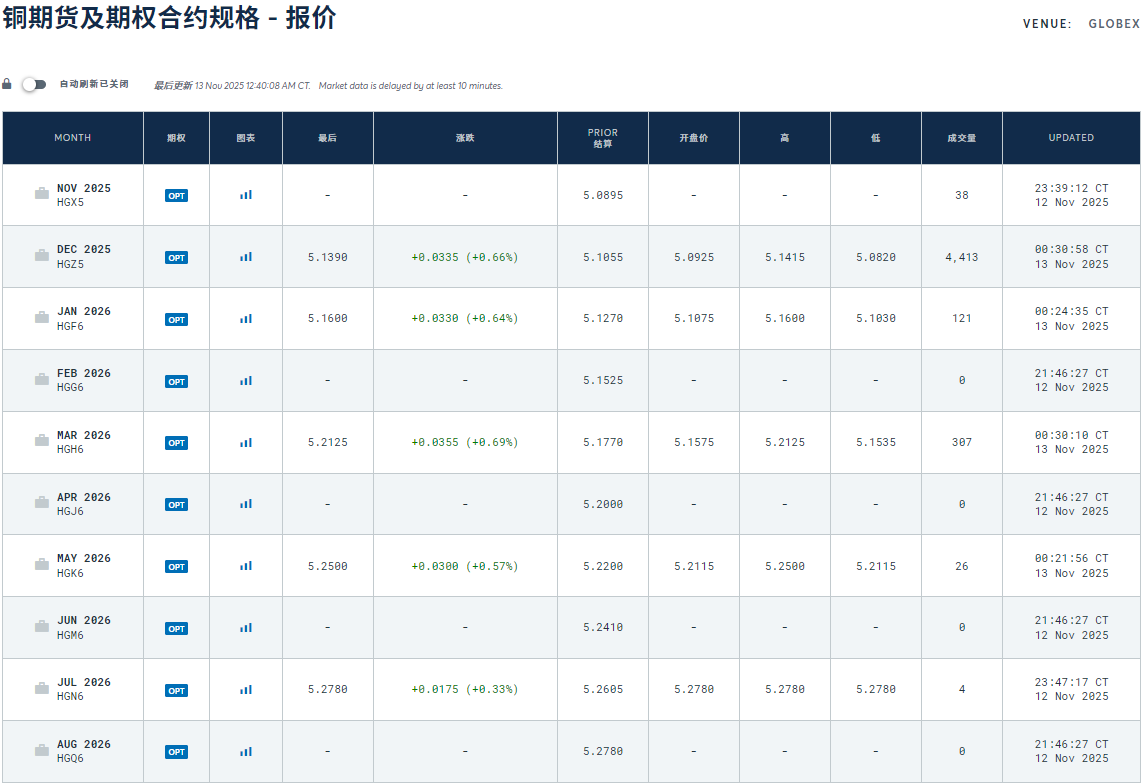Image resolution: width=1145 pixels, height=783 pixels.
Task: Click the 涨跌 change column header
Action: click(x=465, y=138)
